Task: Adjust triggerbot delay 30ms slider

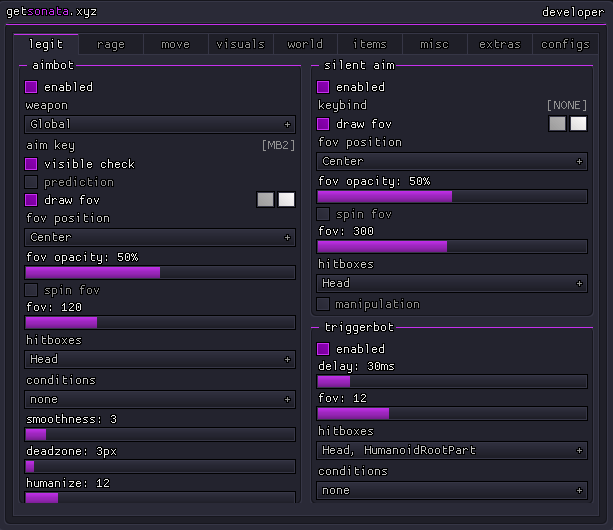Action: (452, 381)
